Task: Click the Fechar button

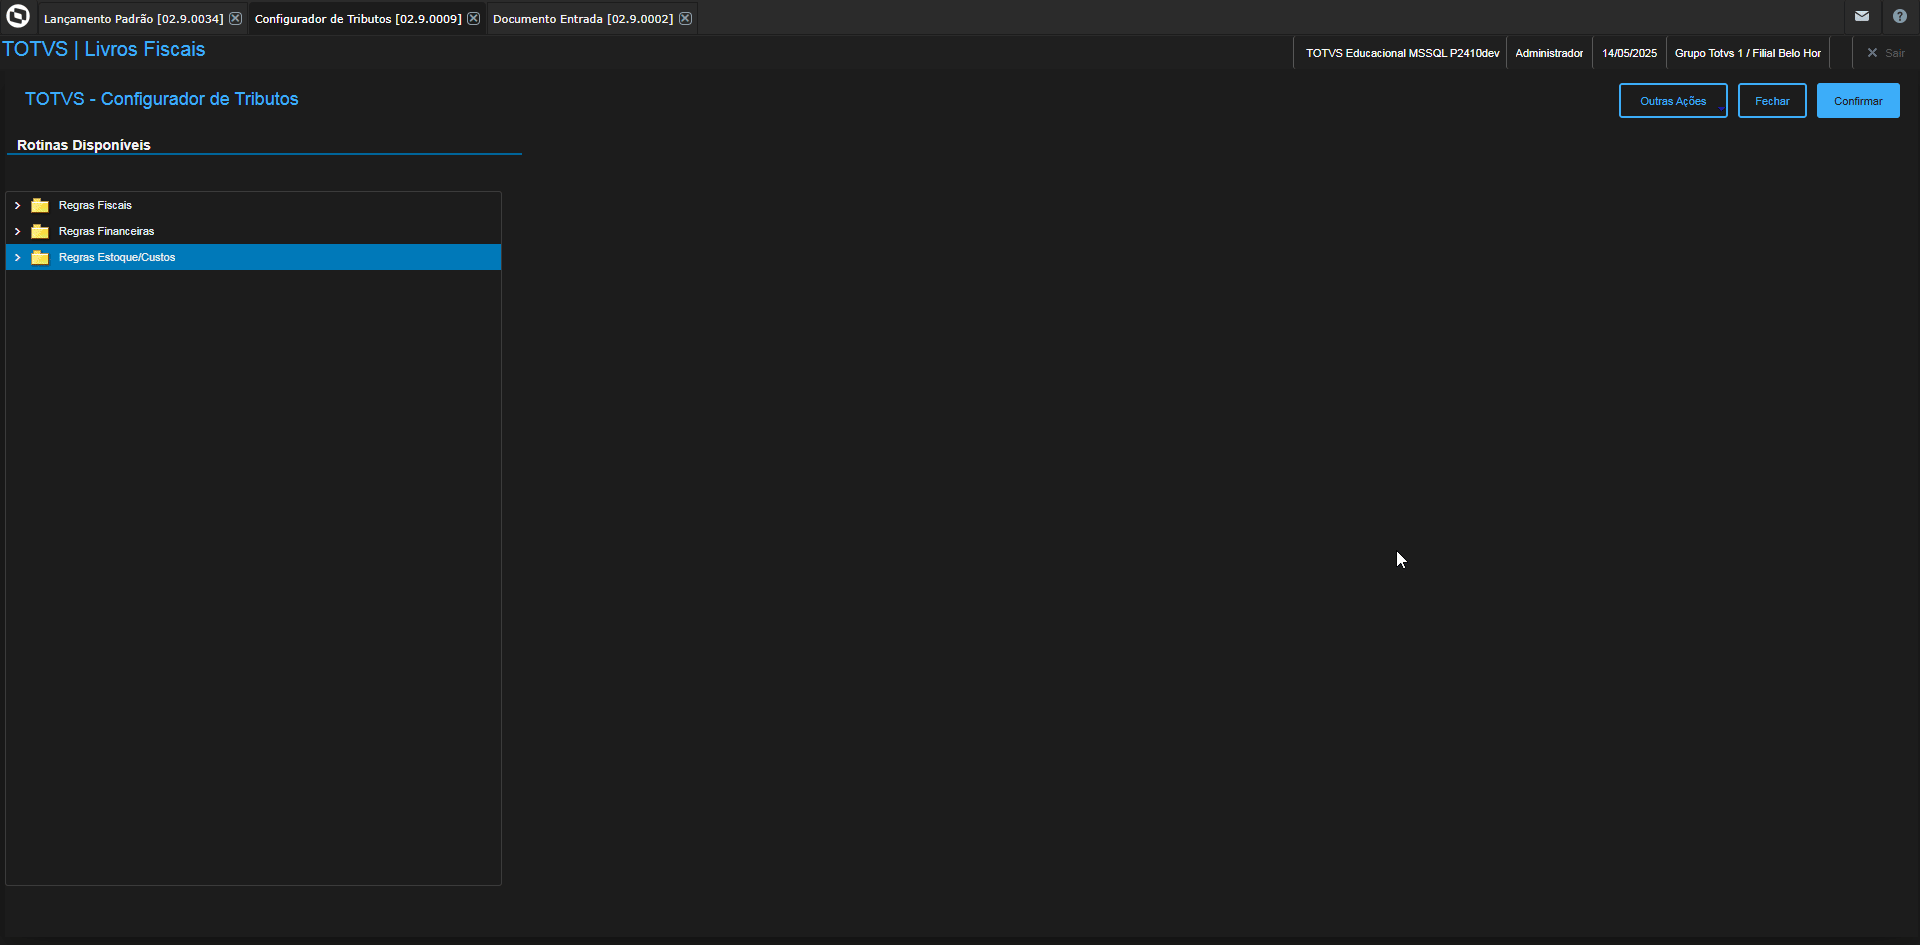Action: pyautogui.click(x=1772, y=101)
